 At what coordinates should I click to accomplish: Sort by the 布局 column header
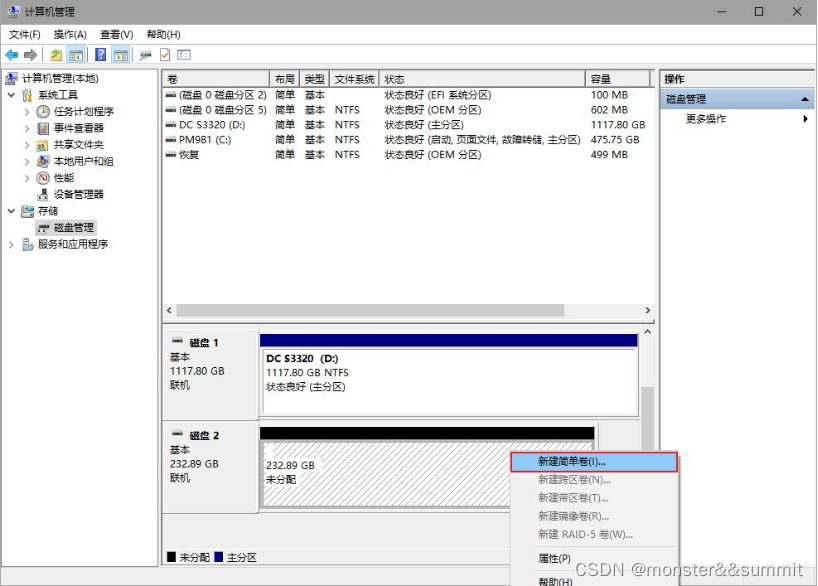point(284,79)
